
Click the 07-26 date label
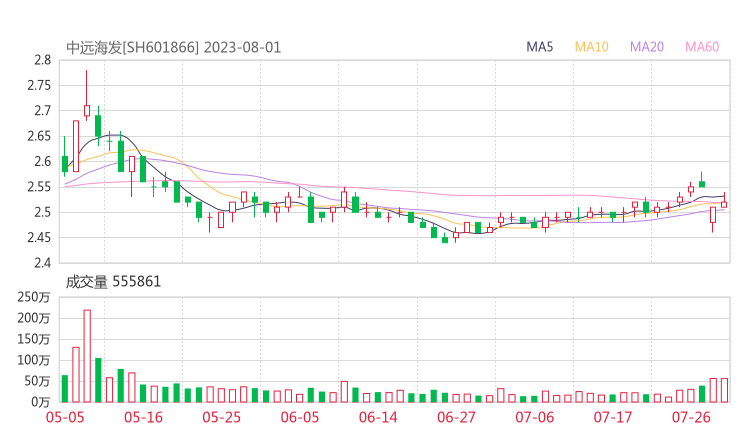(x=691, y=417)
